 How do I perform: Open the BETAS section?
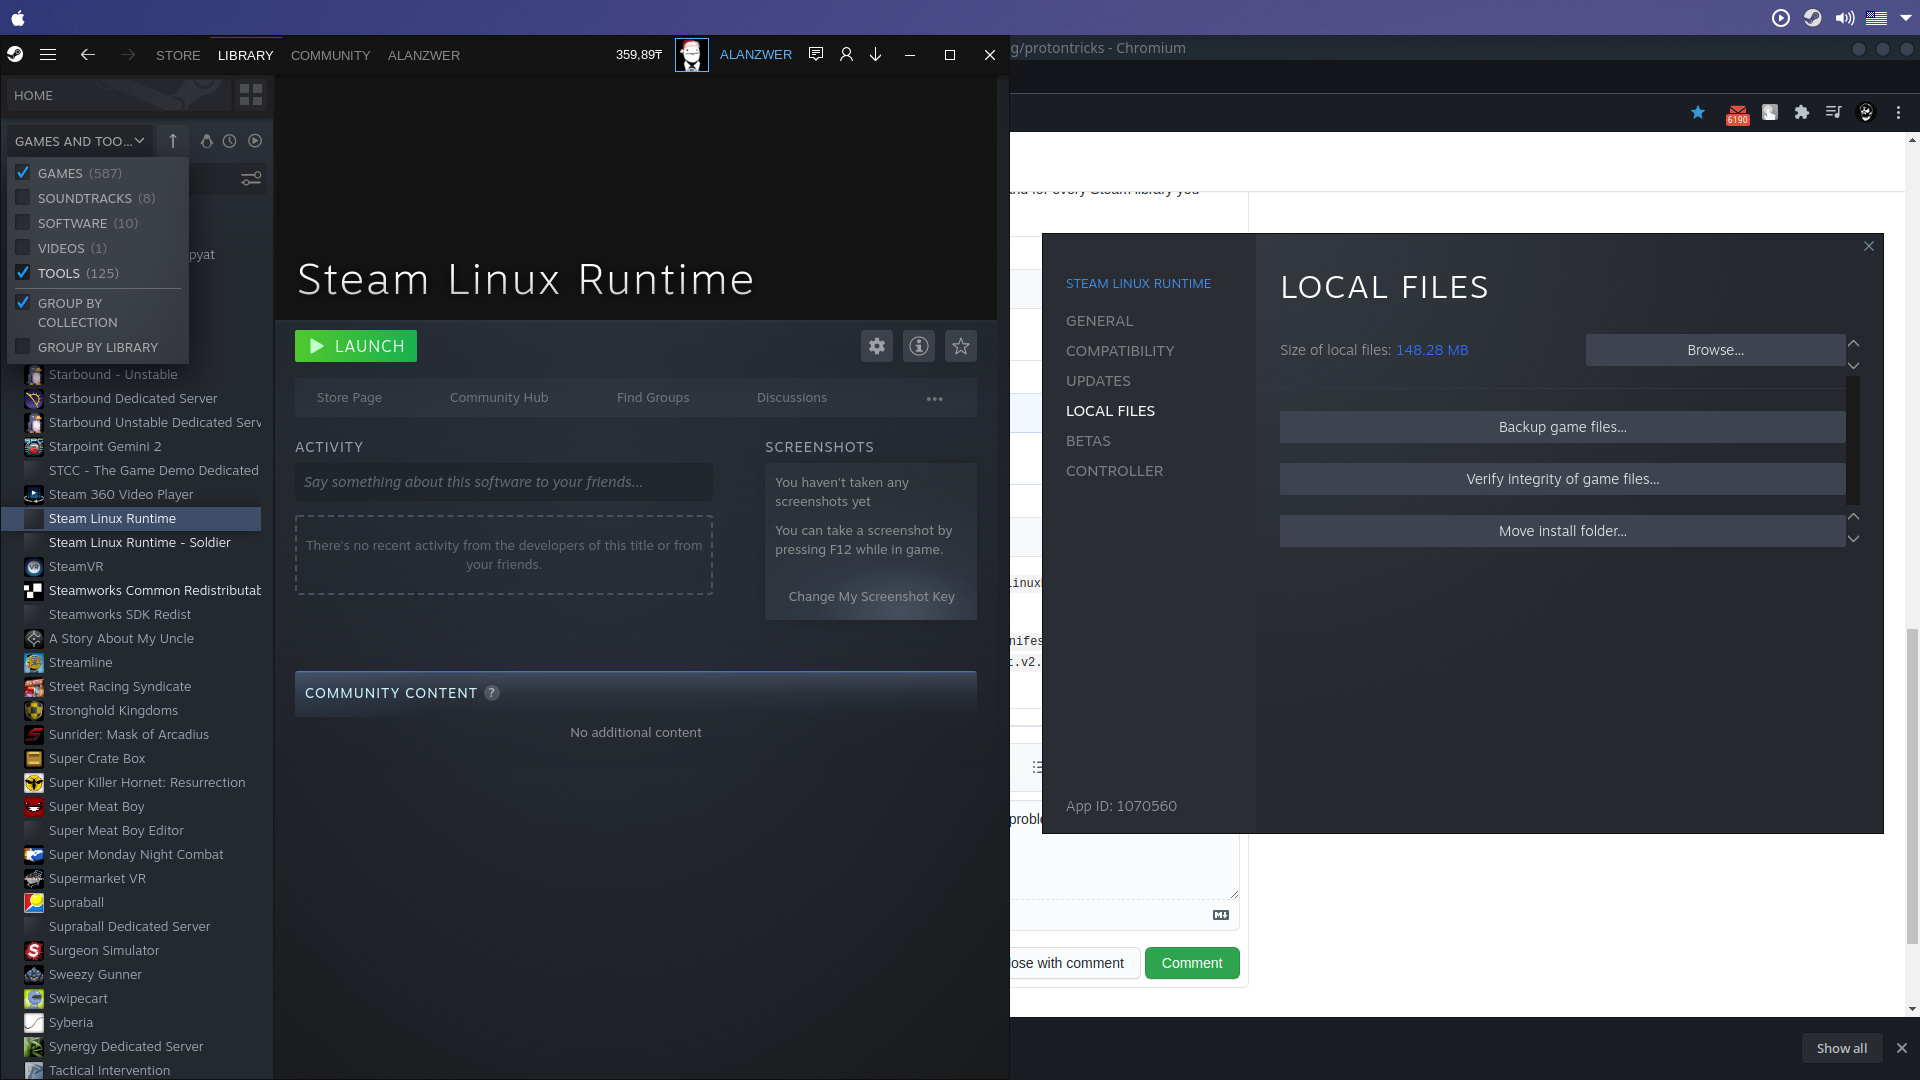coord(1087,441)
